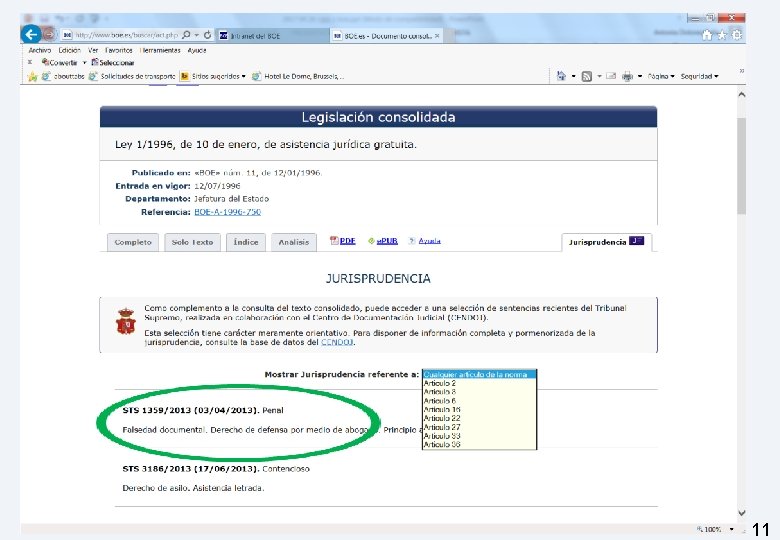Close the Convertir toolbar with the x
The width and height of the screenshot is (780, 540).
coord(29,62)
